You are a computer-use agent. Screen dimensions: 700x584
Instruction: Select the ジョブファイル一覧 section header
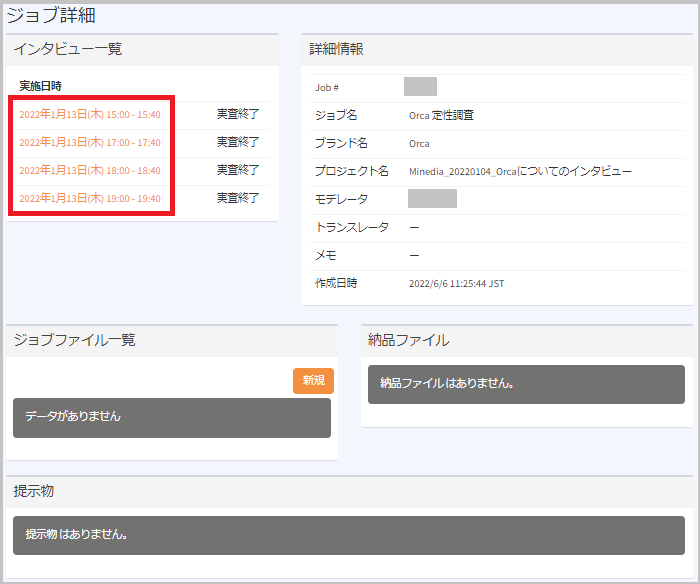(x=75, y=340)
